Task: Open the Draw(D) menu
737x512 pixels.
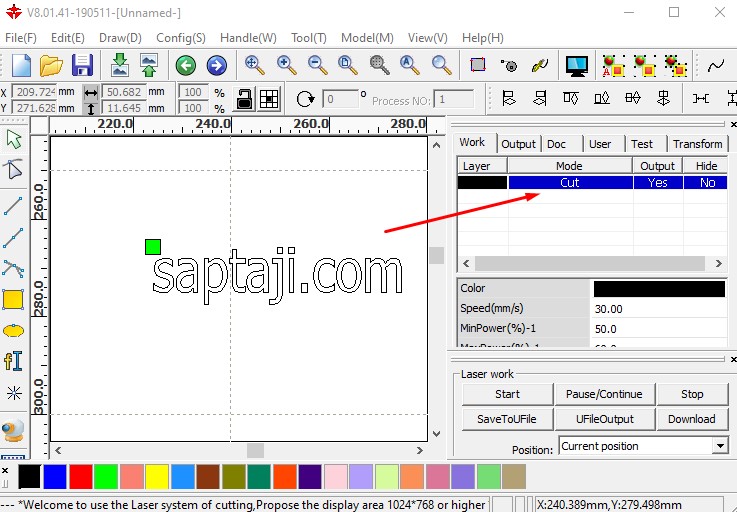Action: 120,38
